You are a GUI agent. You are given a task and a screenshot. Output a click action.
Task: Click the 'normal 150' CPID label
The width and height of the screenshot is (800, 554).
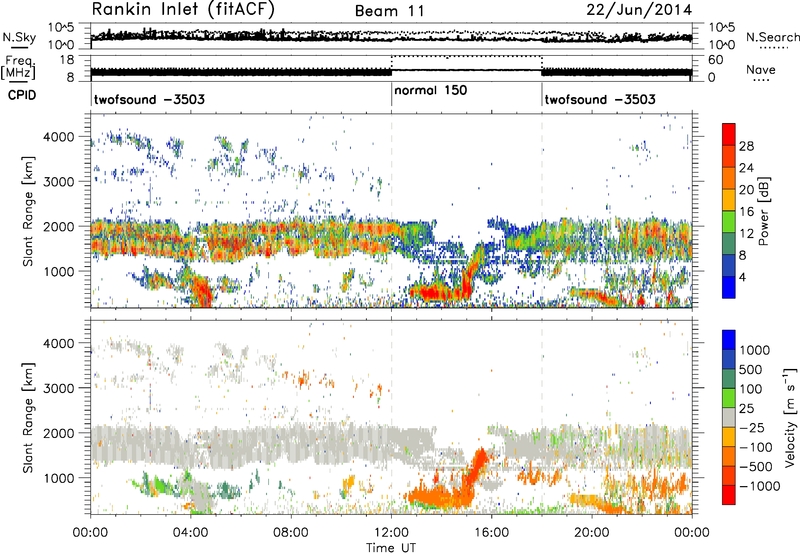pyautogui.click(x=431, y=90)
